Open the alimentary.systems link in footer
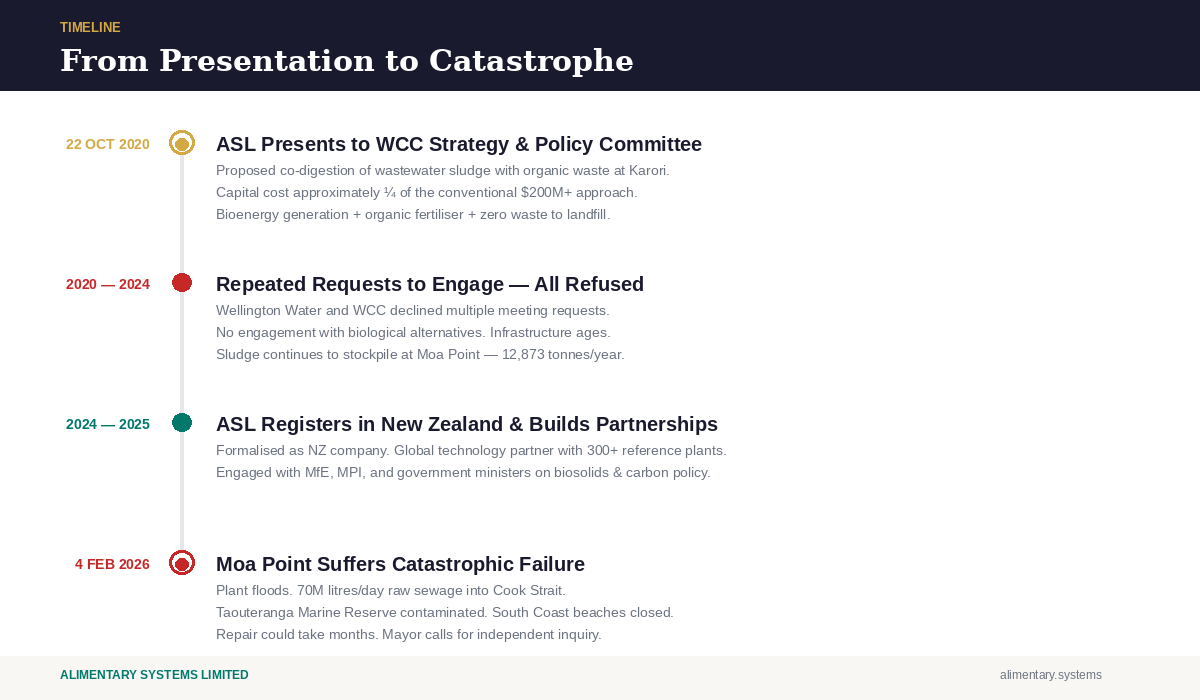This screenshot has height=700, width=1200. coord(1050,675)
